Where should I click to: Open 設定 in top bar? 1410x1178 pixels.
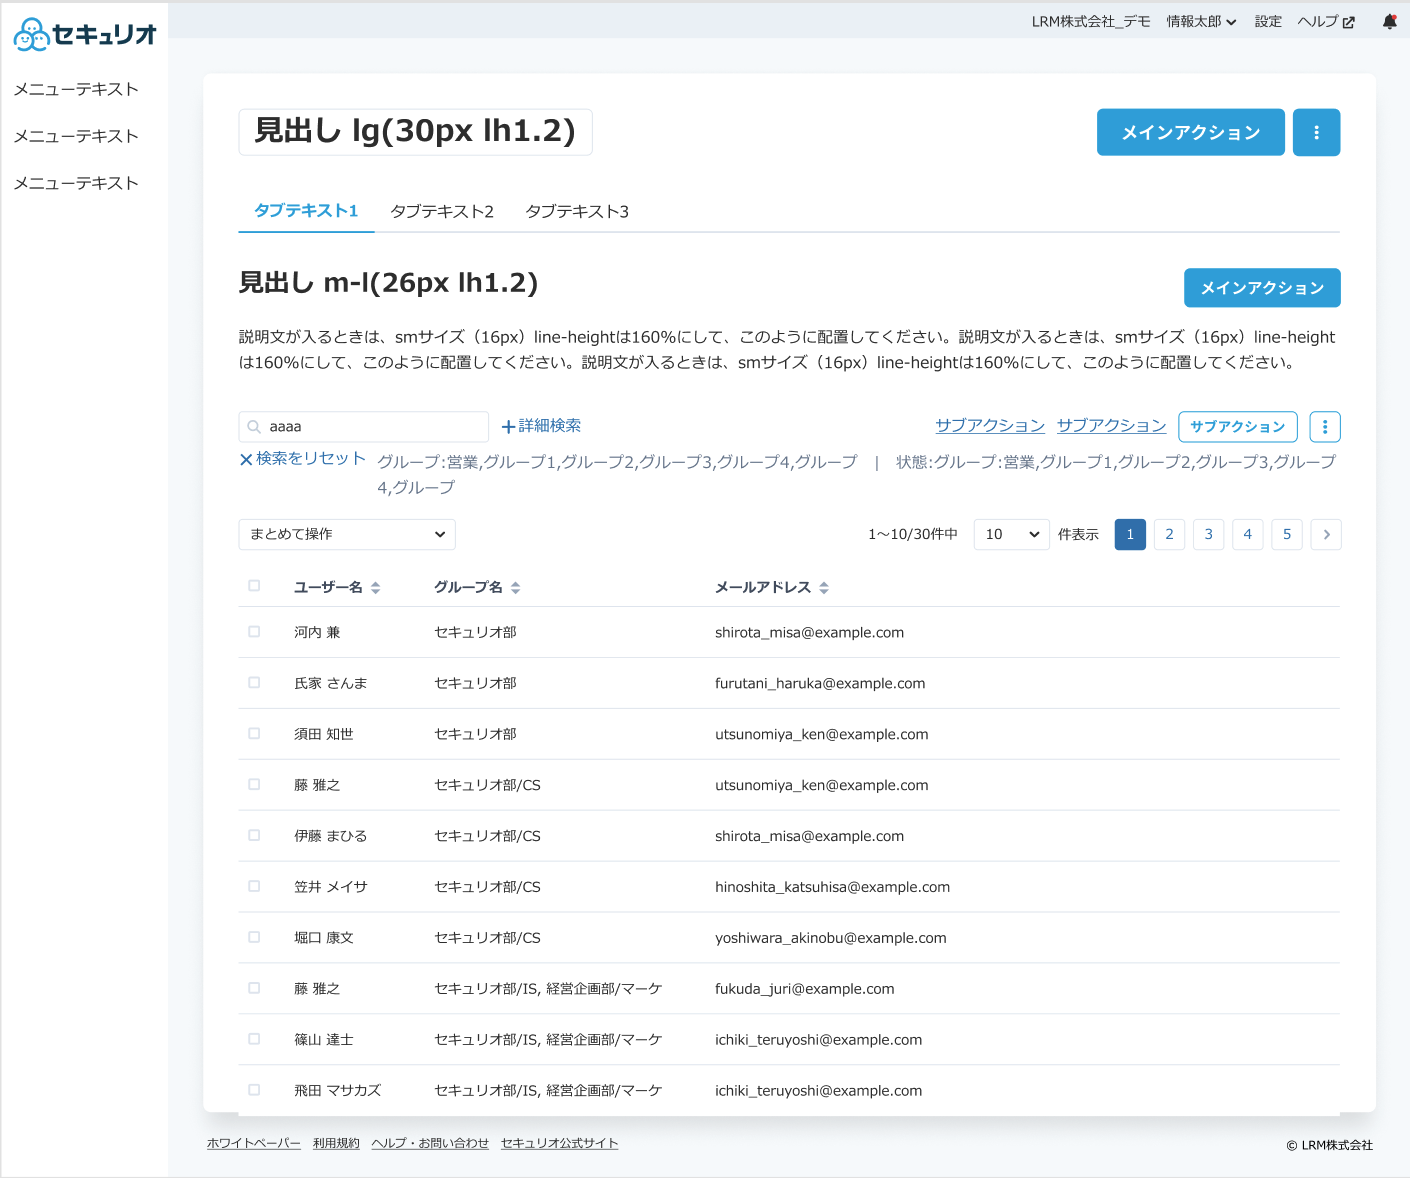(1268, 22)
